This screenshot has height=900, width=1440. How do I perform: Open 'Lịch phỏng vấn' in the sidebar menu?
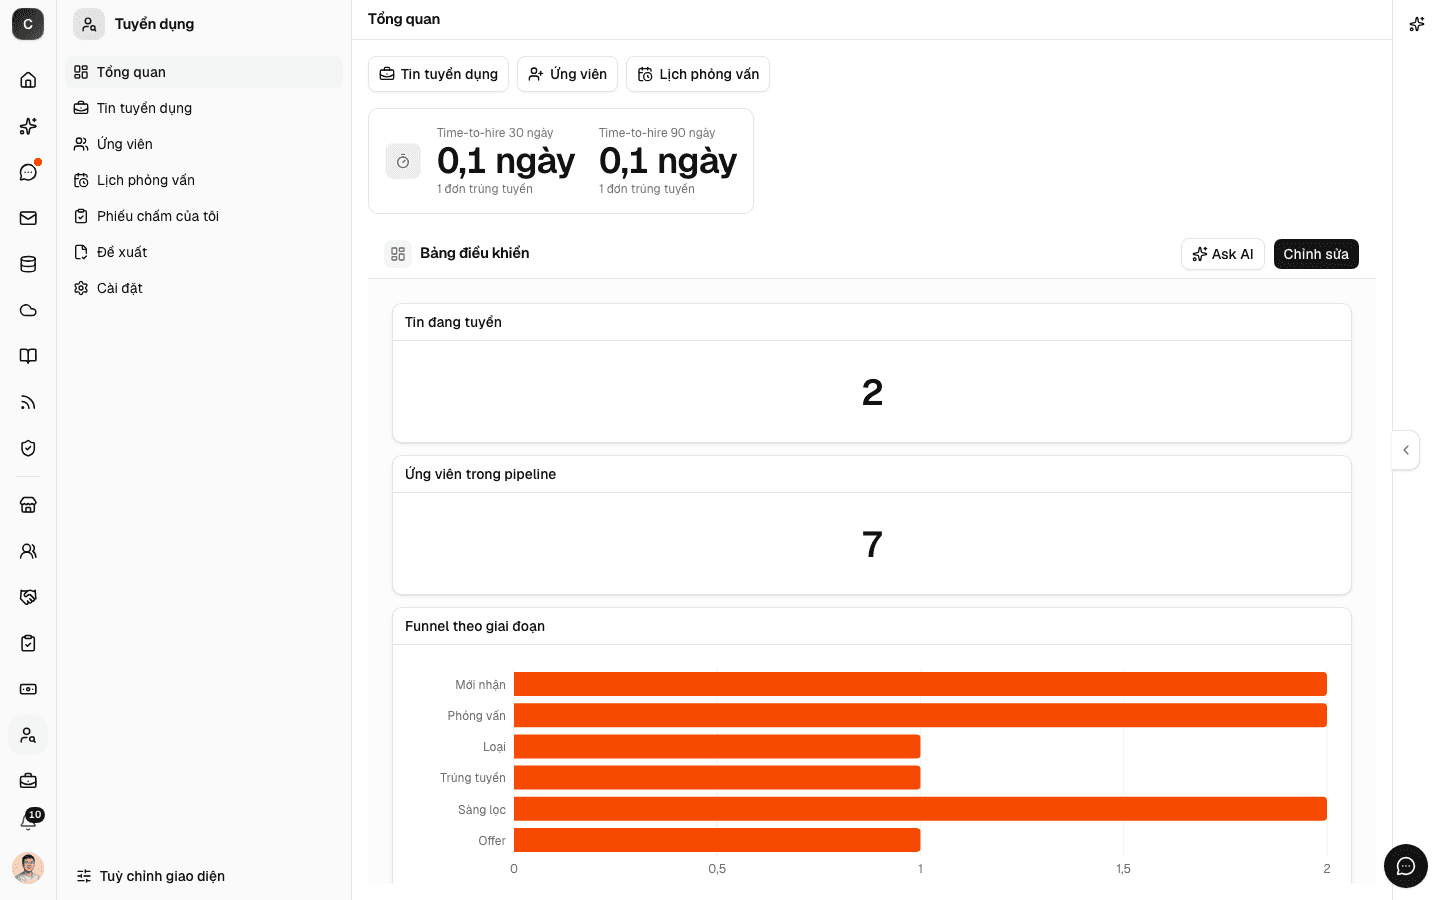coord(204,180)
